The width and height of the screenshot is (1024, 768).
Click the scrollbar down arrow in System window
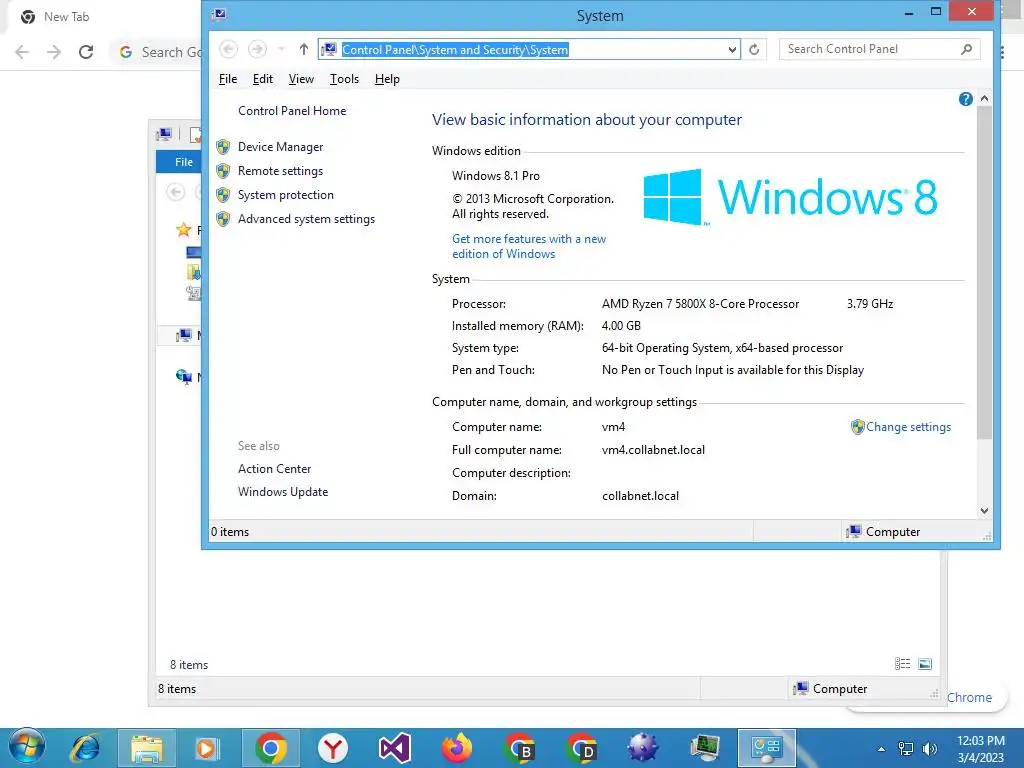click(984, 511)
